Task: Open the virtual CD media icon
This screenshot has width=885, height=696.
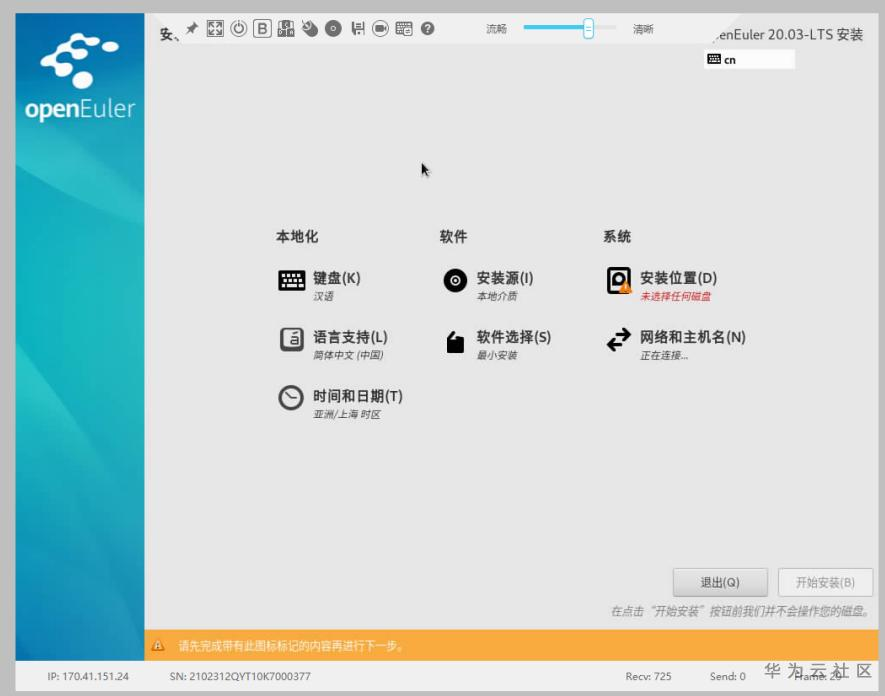Action: pyautogui.click(x=333, y=28)
